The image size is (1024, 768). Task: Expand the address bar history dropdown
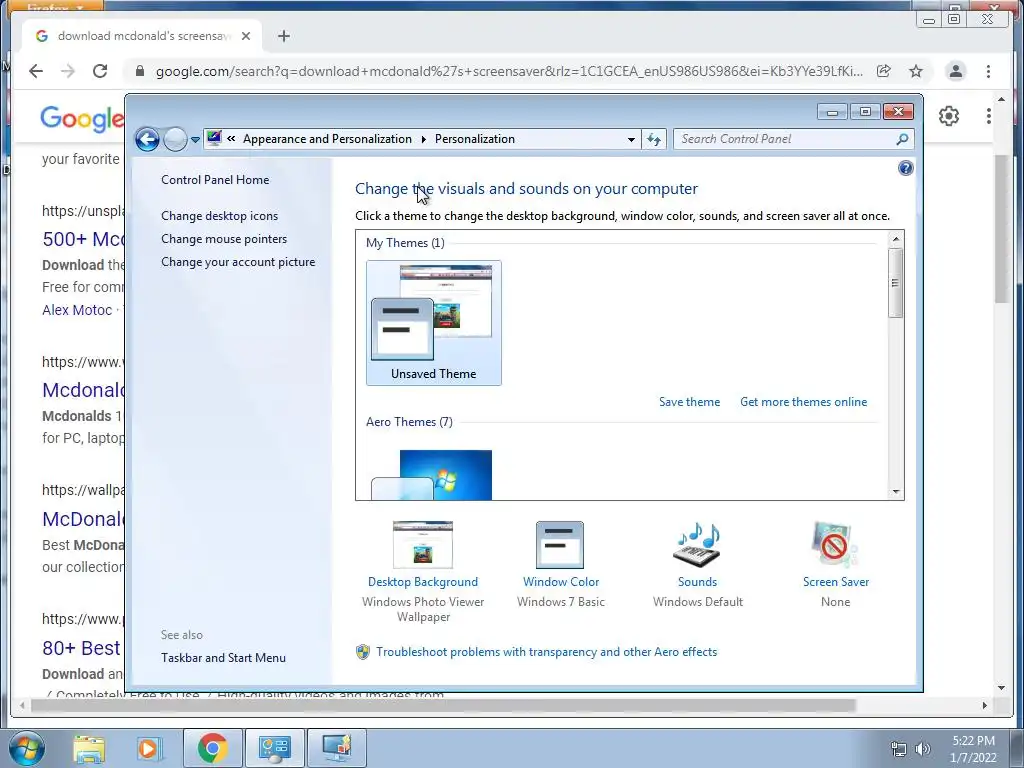(x=631, y=139)
